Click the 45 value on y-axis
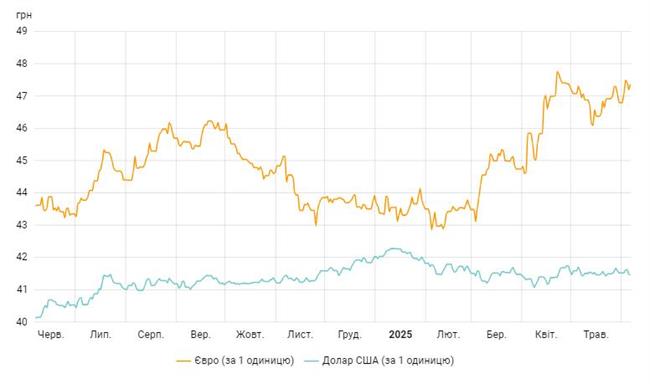 22,160
